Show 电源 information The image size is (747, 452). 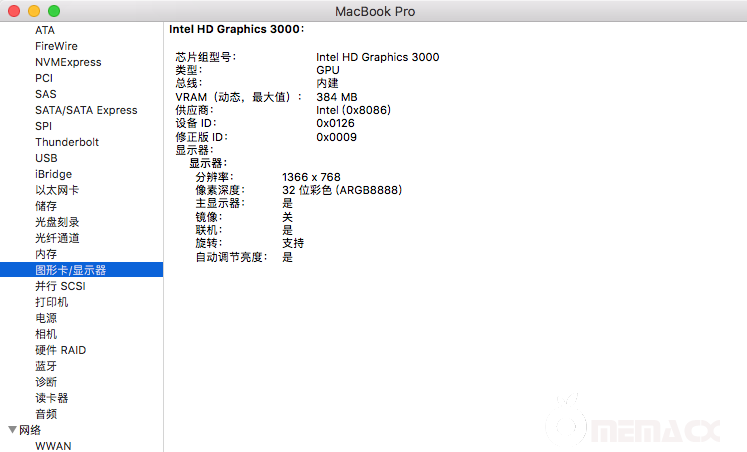pos(46,318)
